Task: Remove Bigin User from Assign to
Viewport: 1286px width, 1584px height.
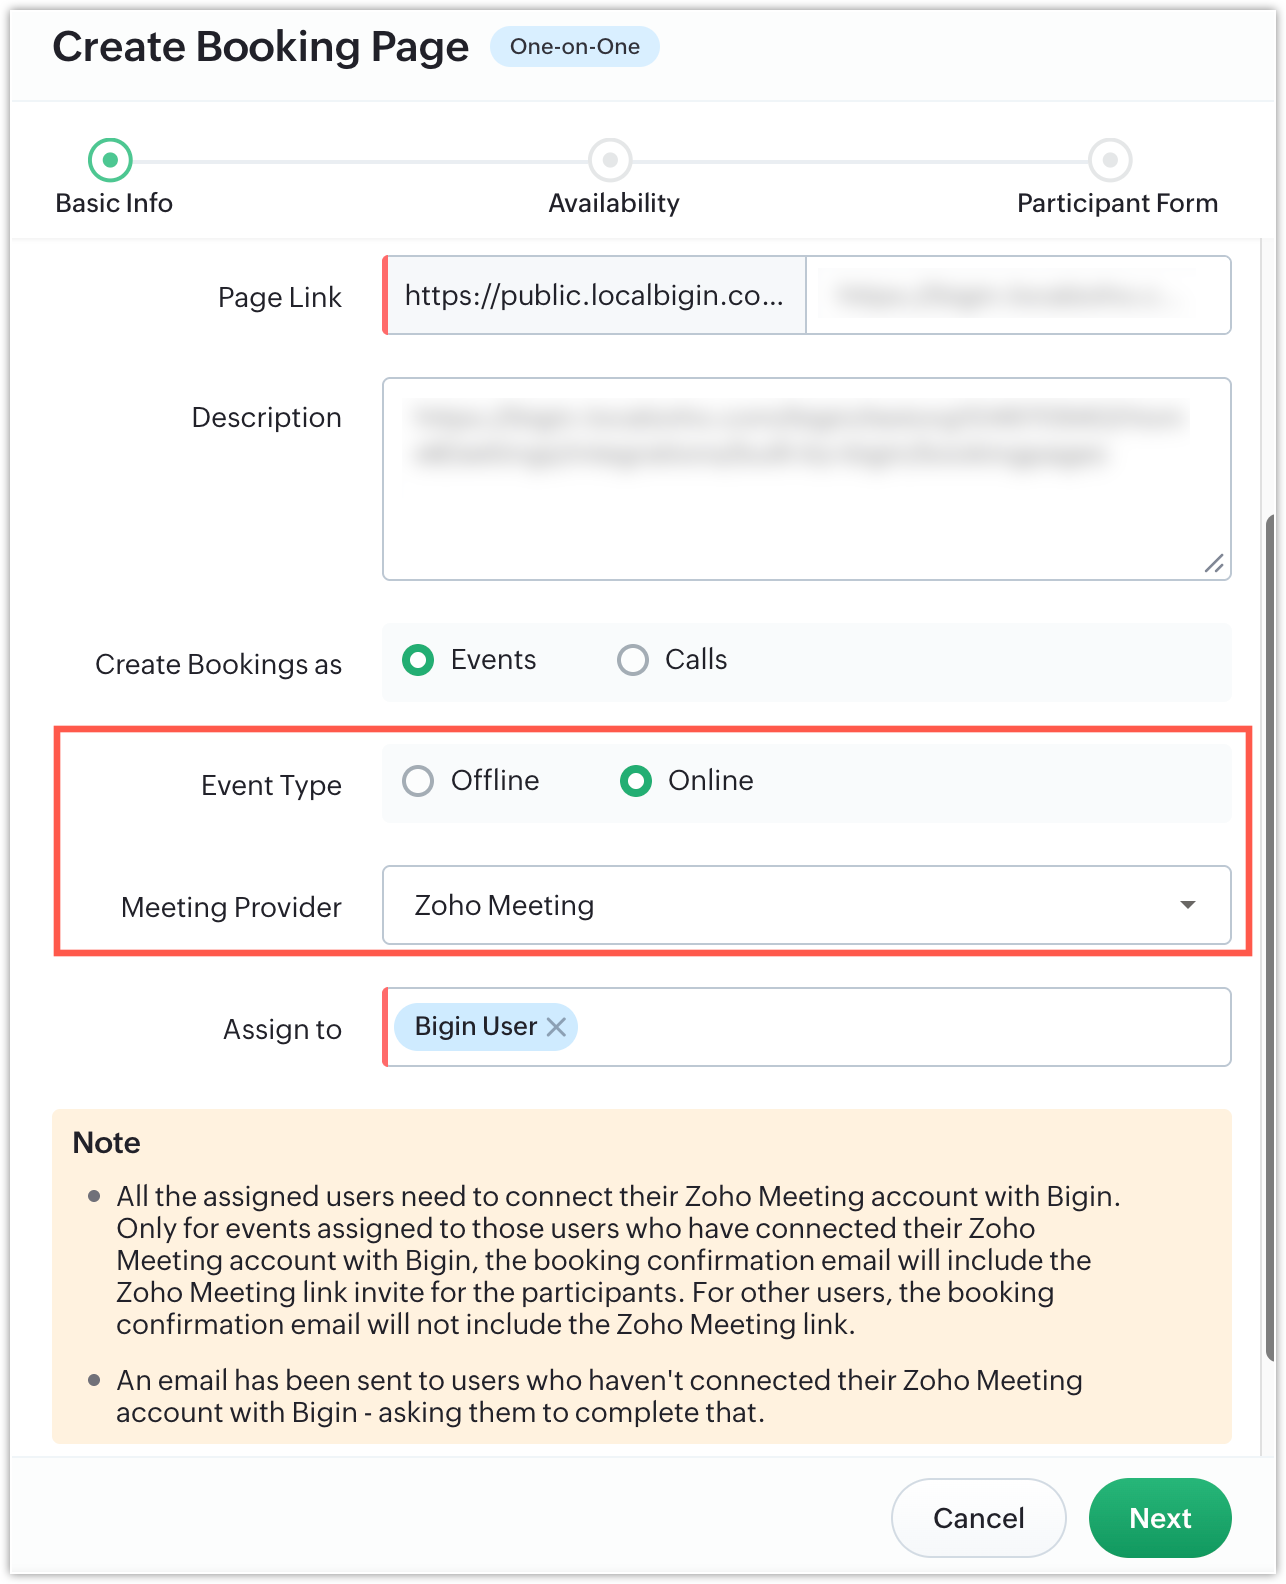Action: click(557, 1027)
